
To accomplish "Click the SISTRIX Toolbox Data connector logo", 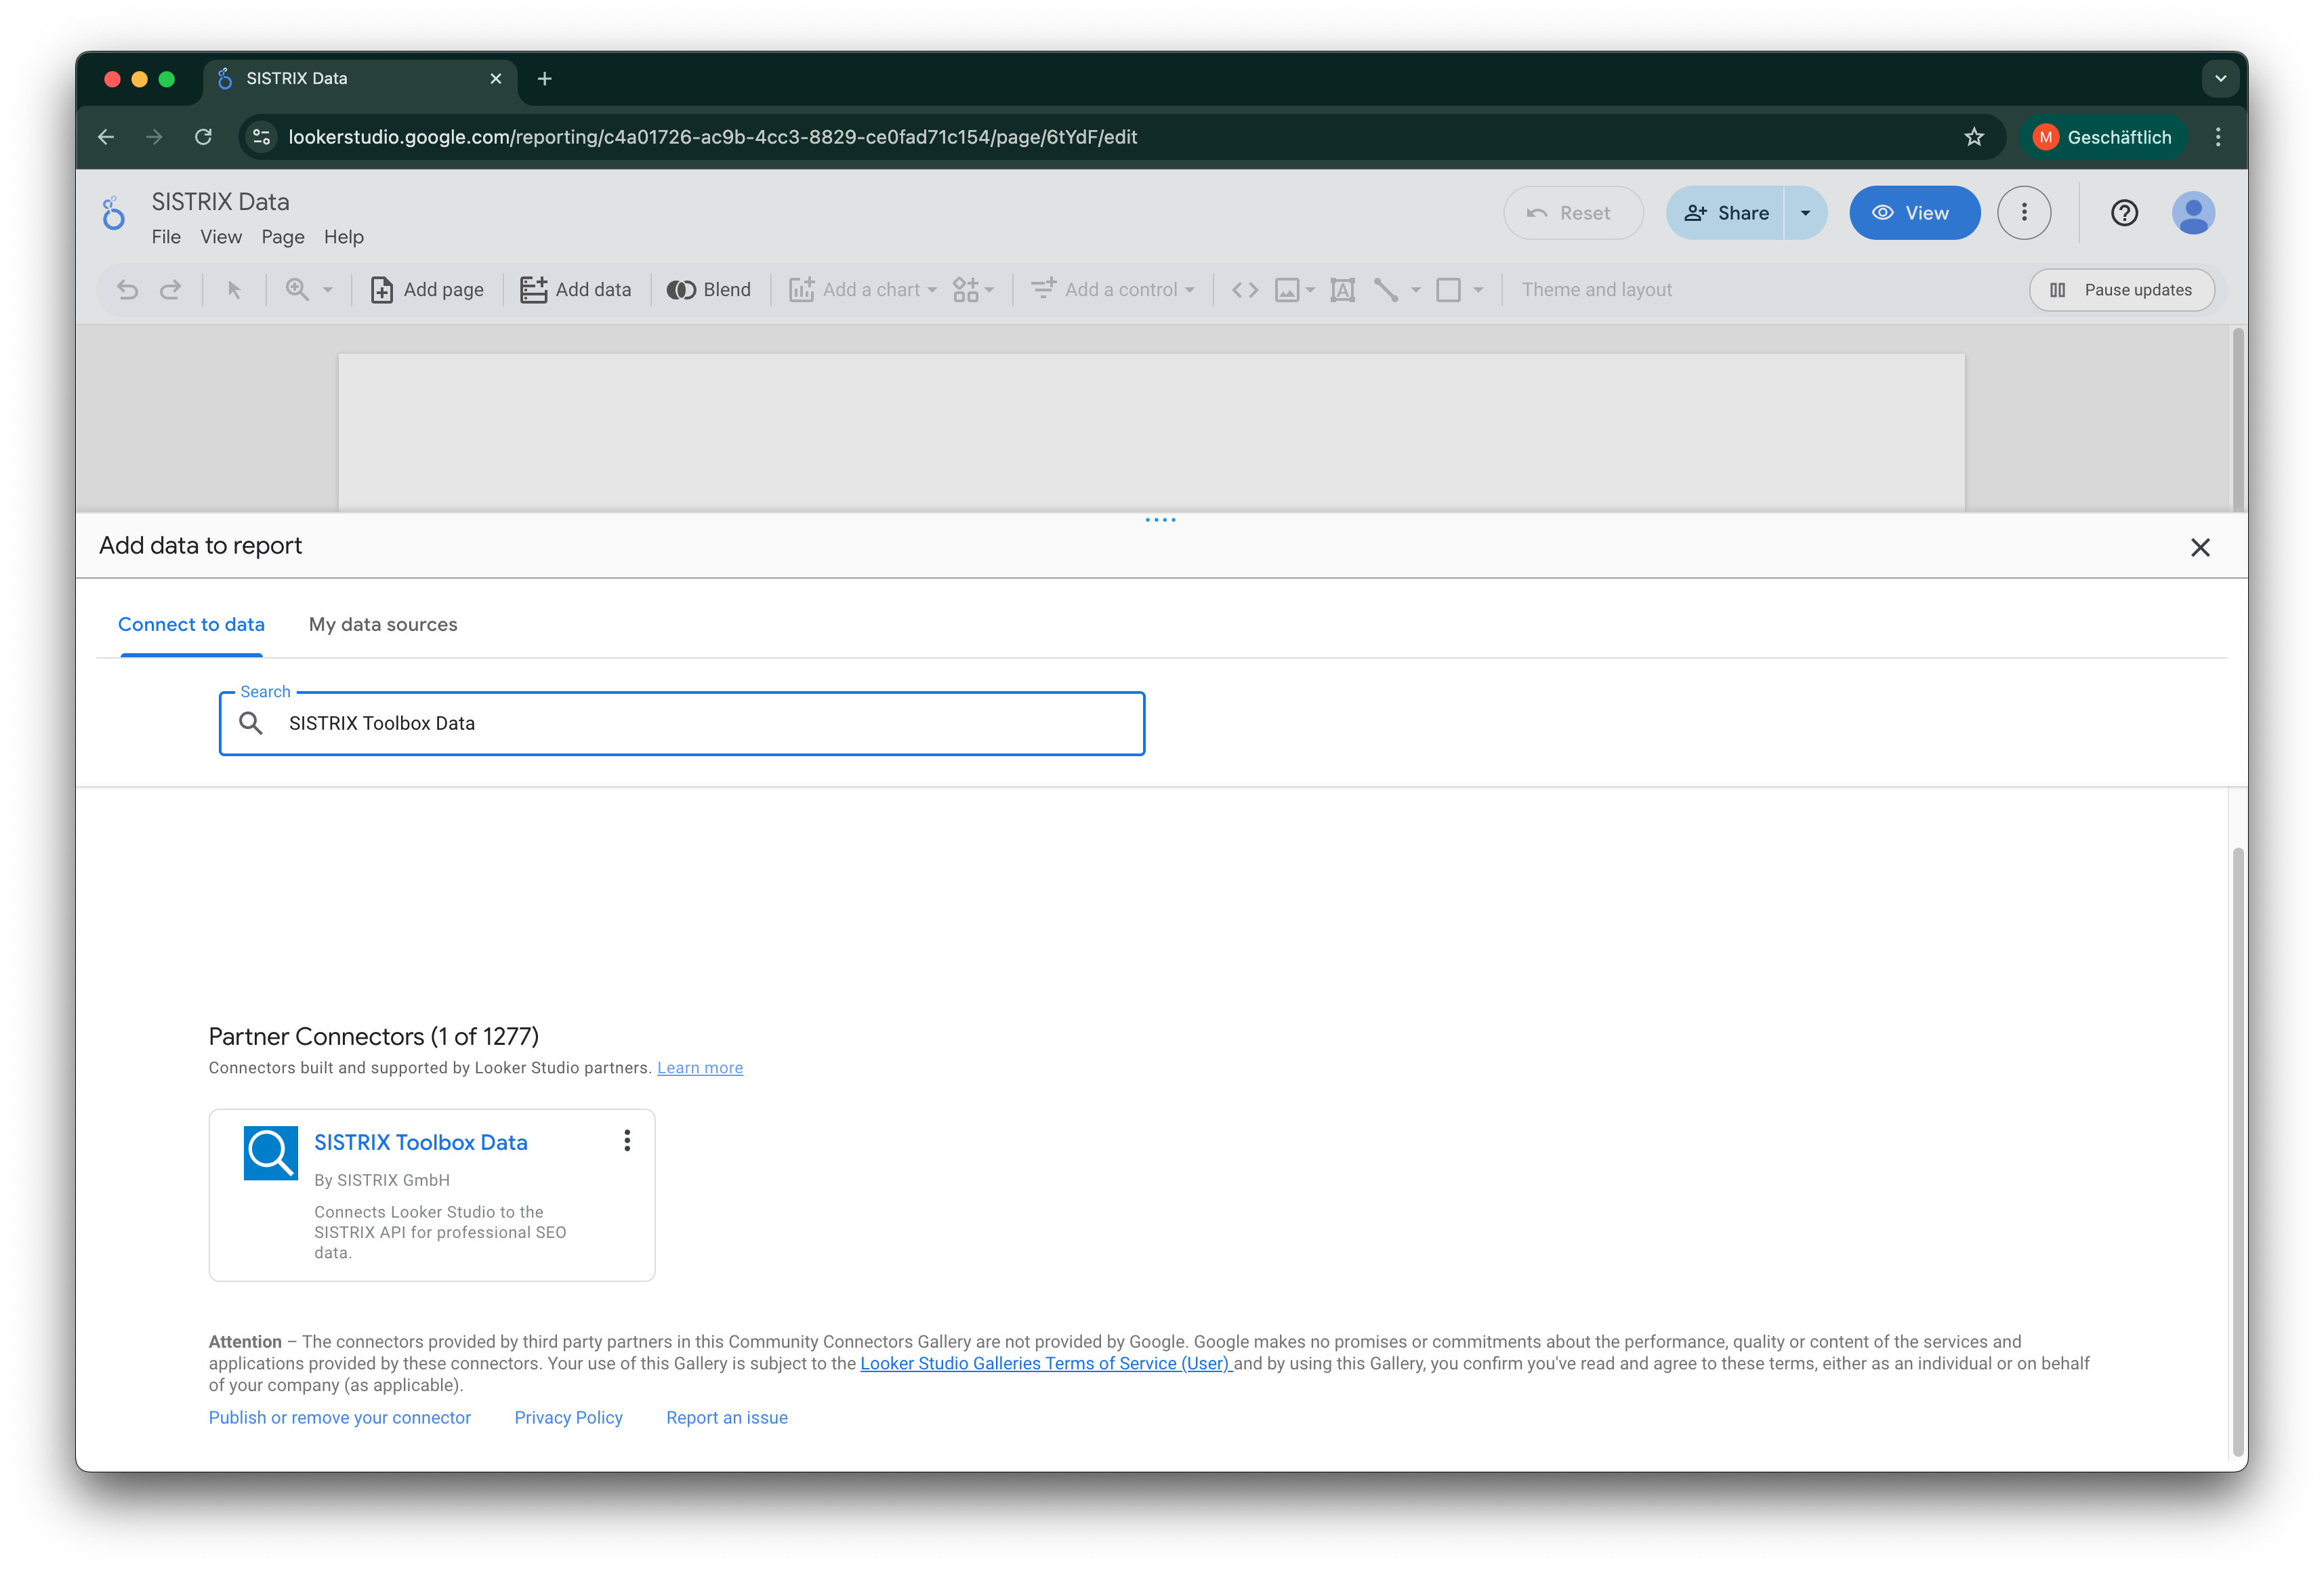I will pos(271,1153).
